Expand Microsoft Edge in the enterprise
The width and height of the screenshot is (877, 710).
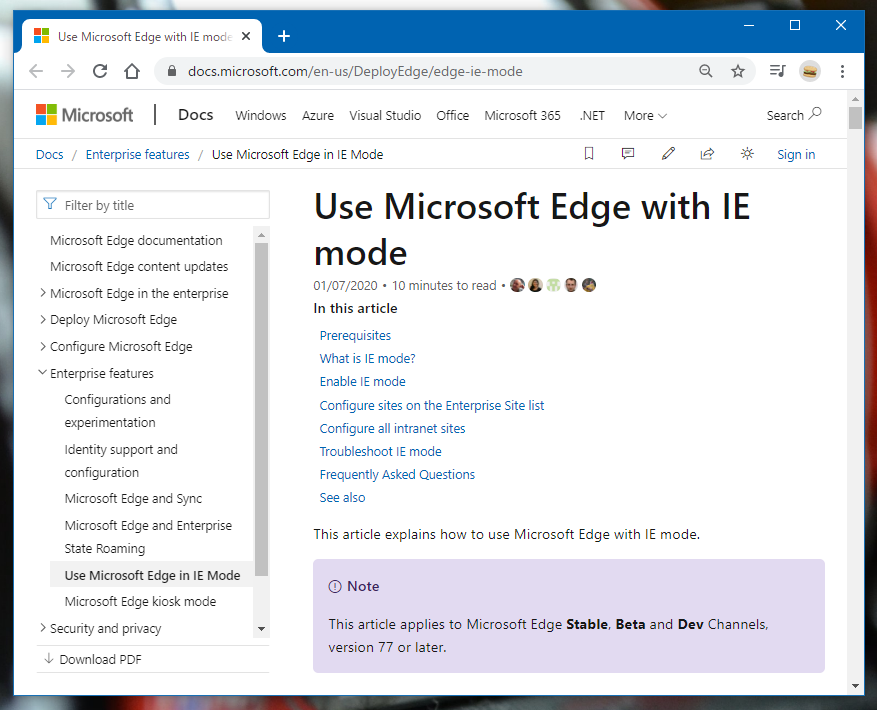(x=43, y=293)
